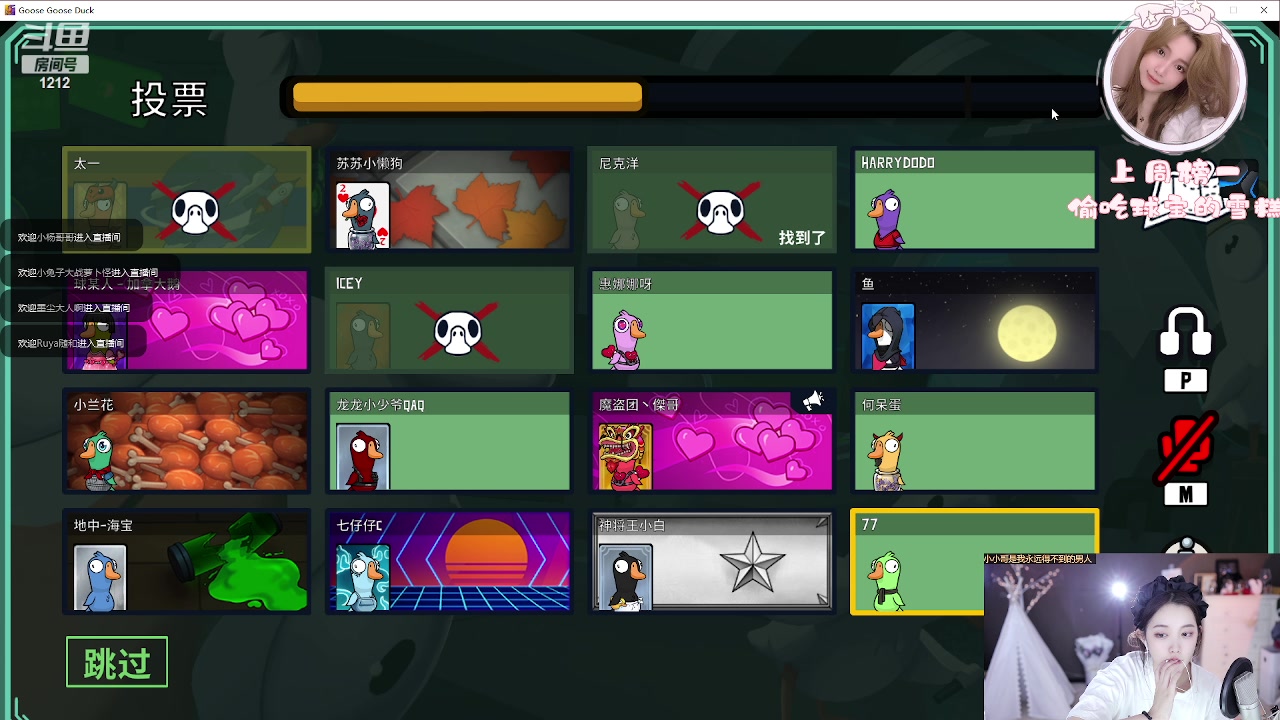This screenshot has width=1280, height=720.
Task: Click the voting timer progress bar
Action: pyautogui.click(x=690, y=97)
